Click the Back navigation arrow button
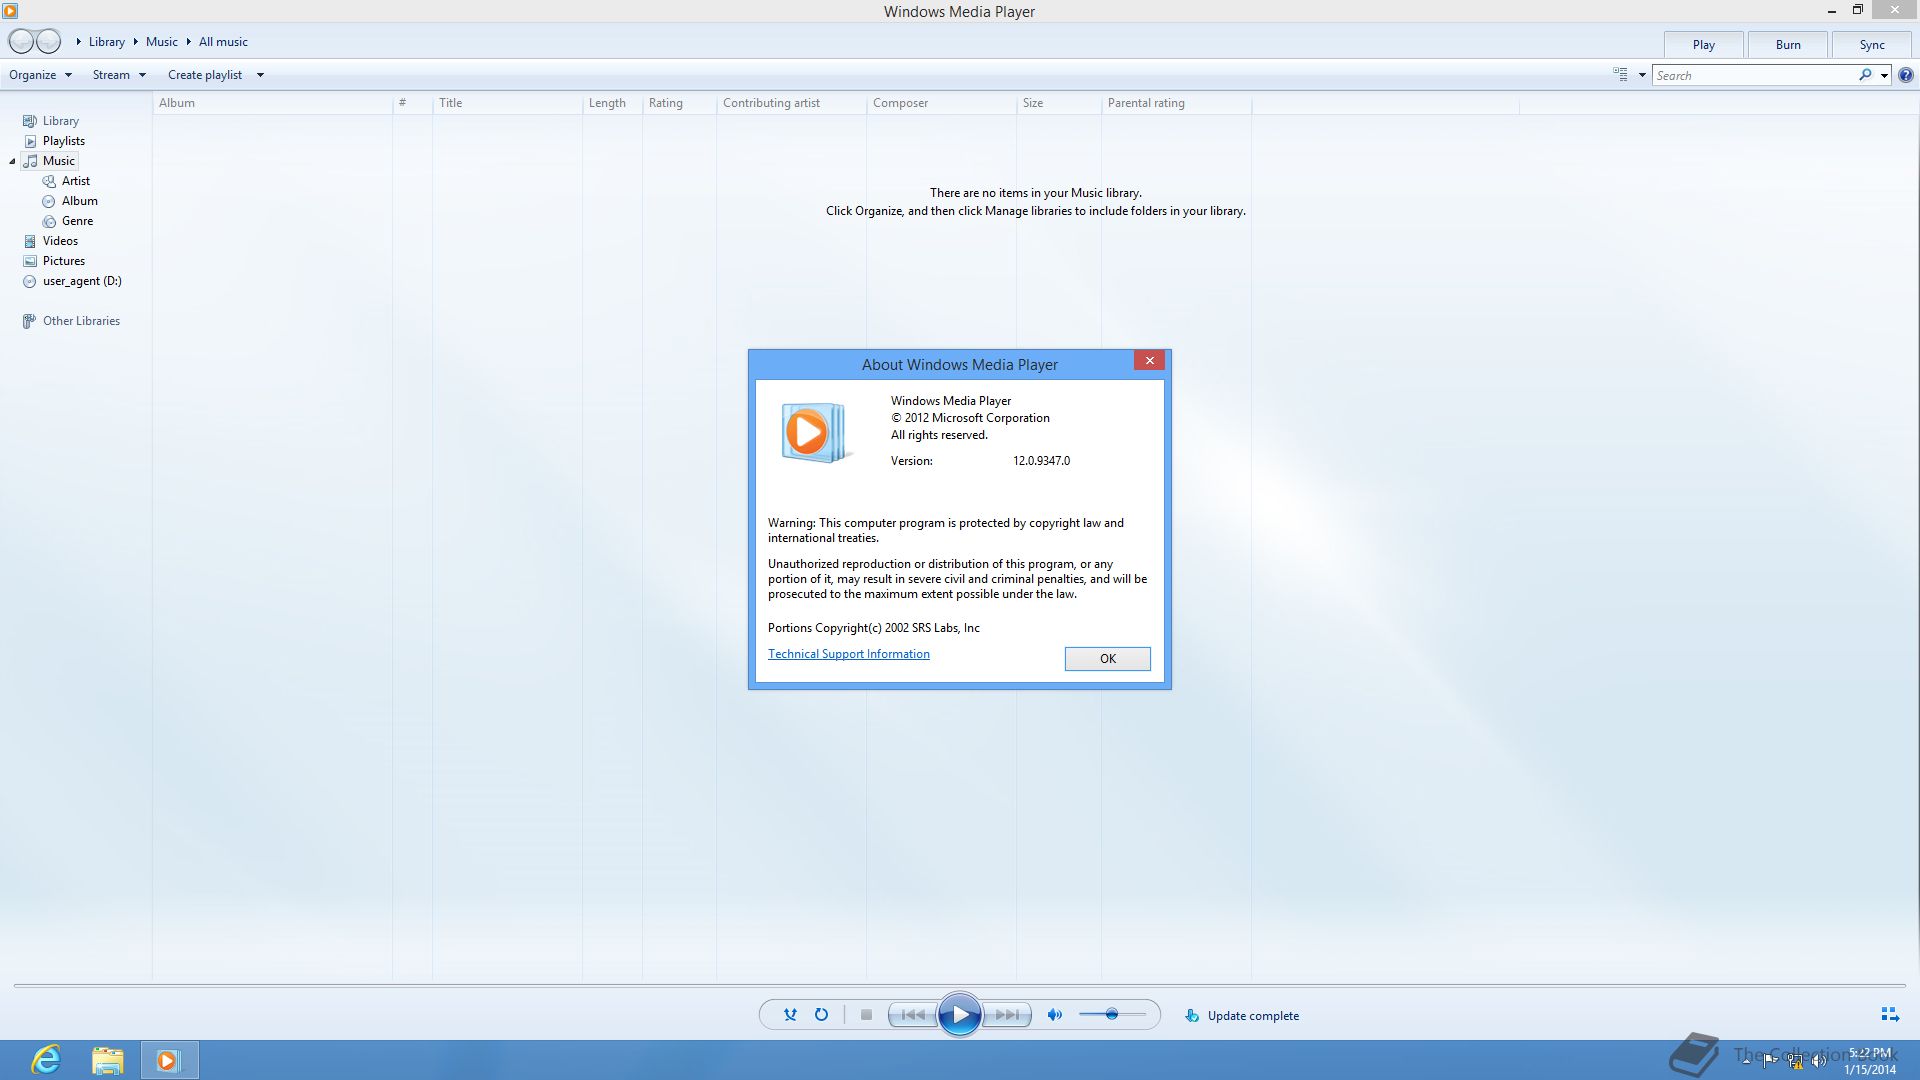The height and width of the screenshot is (1080, 1920). point(21,41)
